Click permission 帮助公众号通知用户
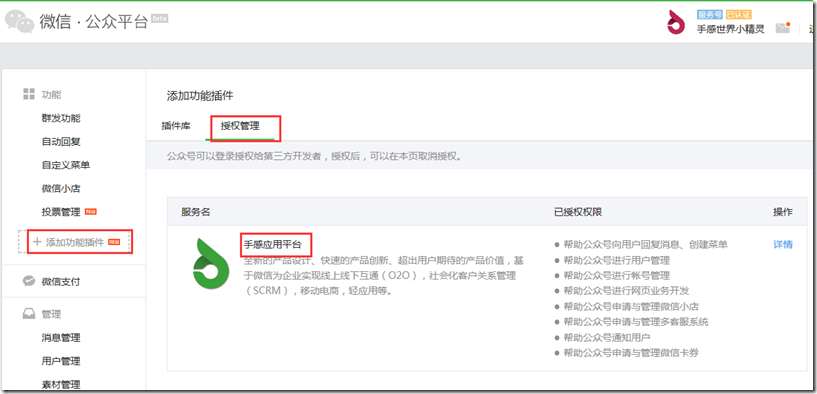Screen dimensions: 817x394 pyautogui.click(x=606, y=338)
